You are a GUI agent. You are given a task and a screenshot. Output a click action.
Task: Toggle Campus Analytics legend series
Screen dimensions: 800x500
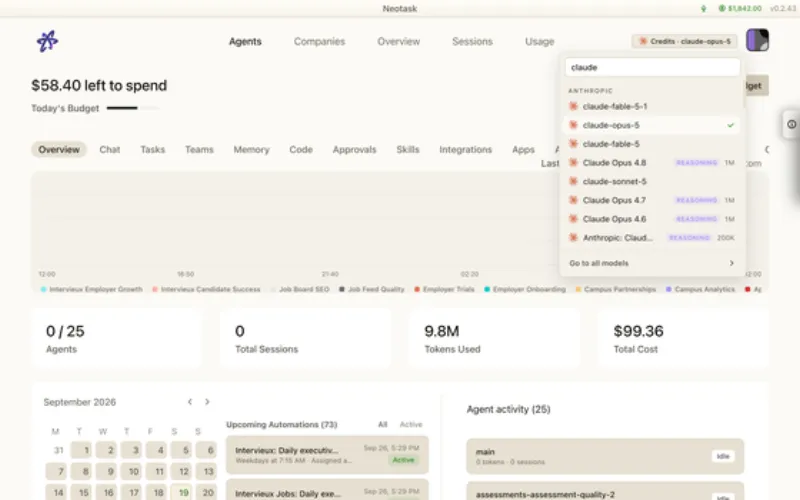(701, 289)
